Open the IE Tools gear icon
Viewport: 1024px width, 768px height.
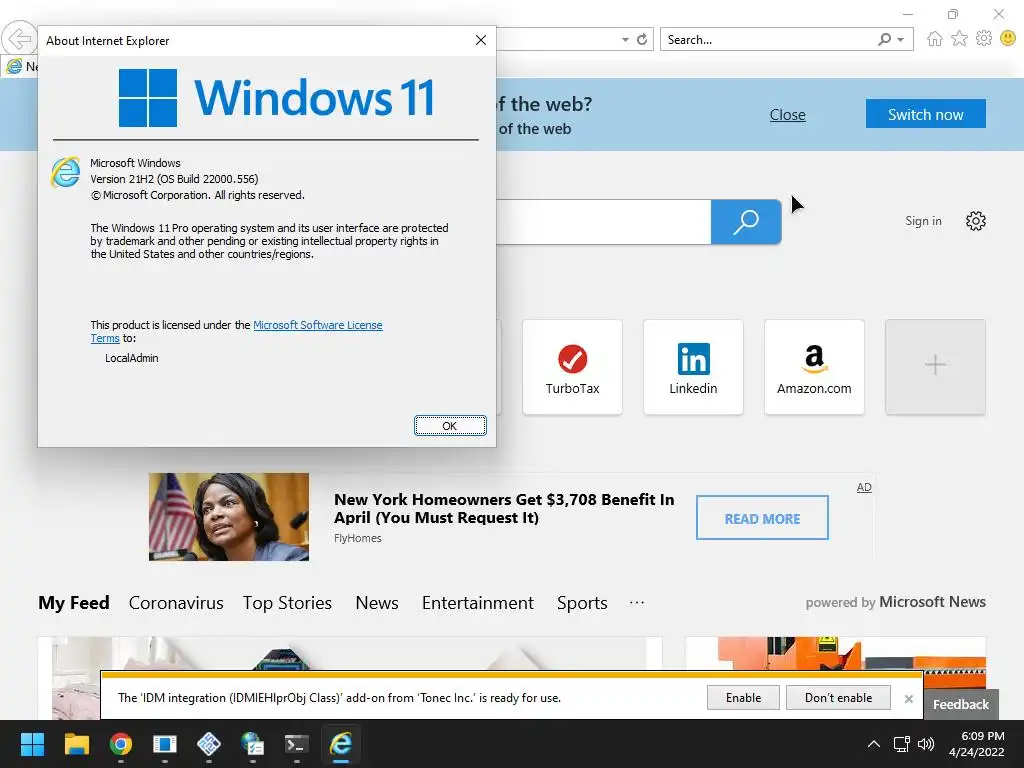click(984, 39)
